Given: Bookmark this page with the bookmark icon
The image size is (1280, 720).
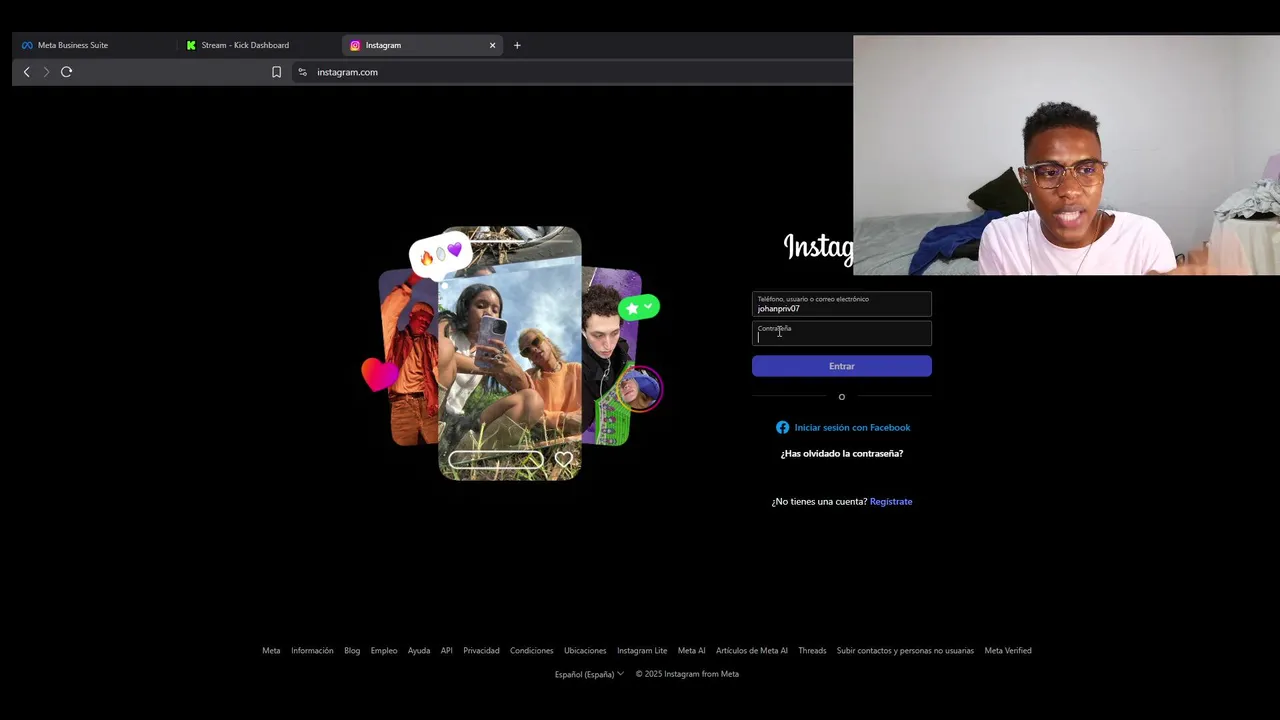Looking at the screenshot, I should 277,72.
